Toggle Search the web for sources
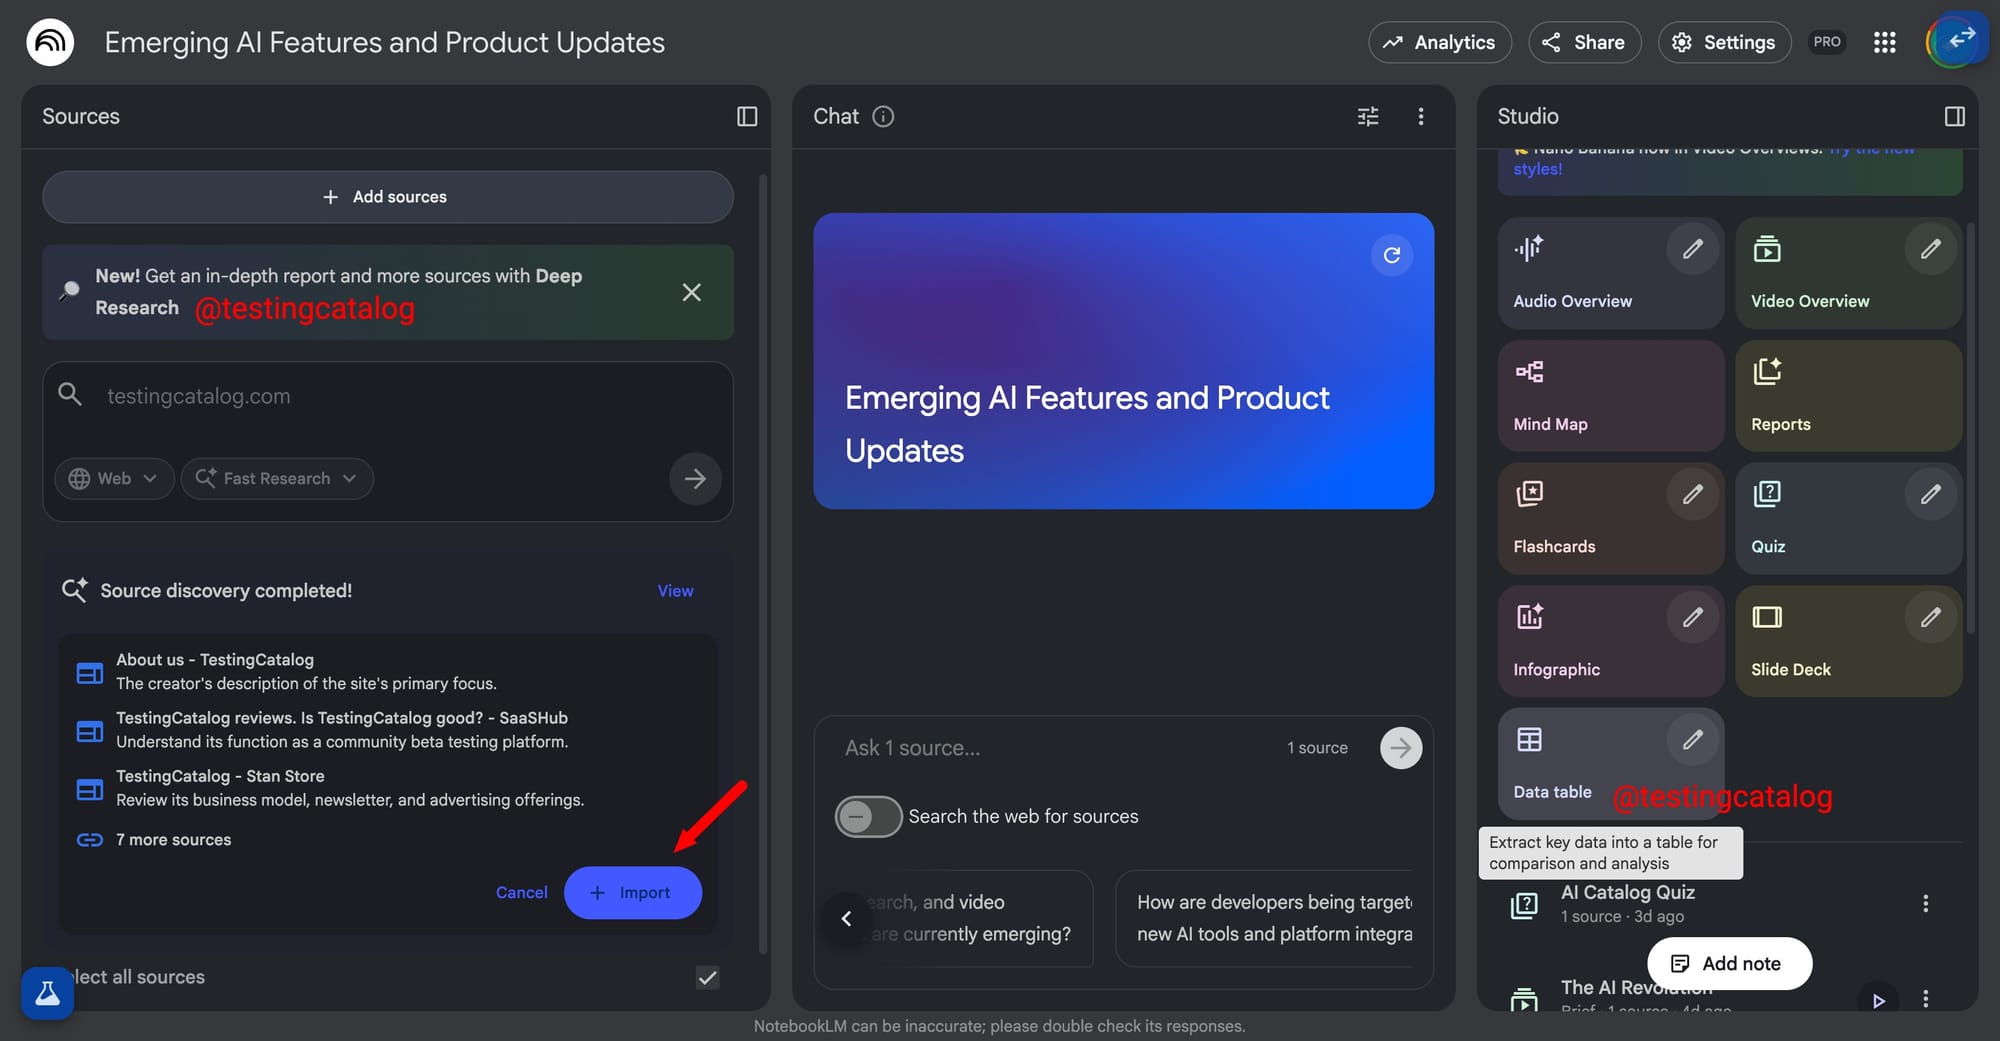 pyautogui.click(x=868, y=817)
